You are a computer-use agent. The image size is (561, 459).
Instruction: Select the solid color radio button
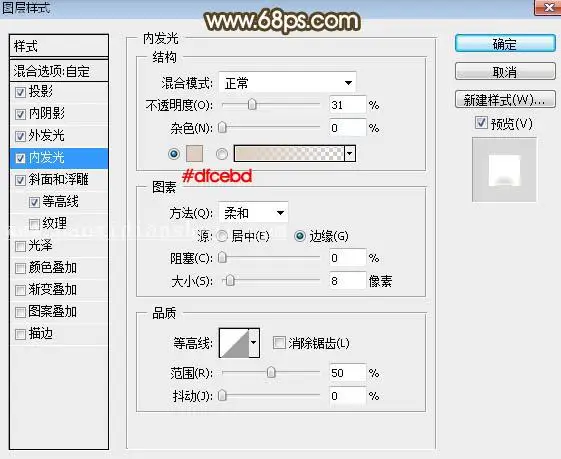(x=174, y=154)
